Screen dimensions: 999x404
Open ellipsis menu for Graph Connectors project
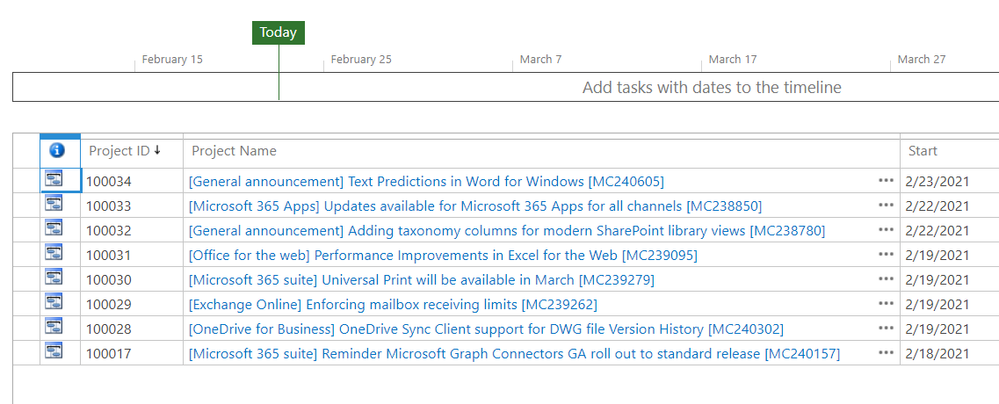coord(885,353)
